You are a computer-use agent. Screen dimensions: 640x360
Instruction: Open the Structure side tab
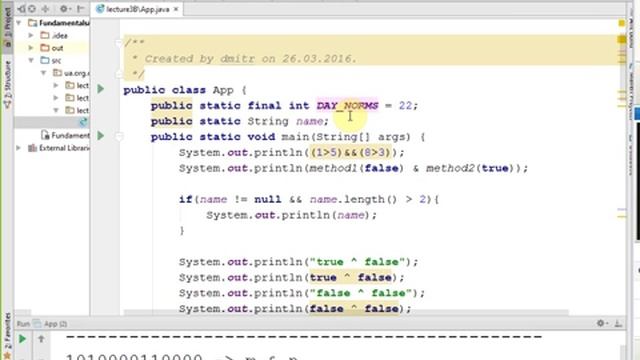click(7, 84)
